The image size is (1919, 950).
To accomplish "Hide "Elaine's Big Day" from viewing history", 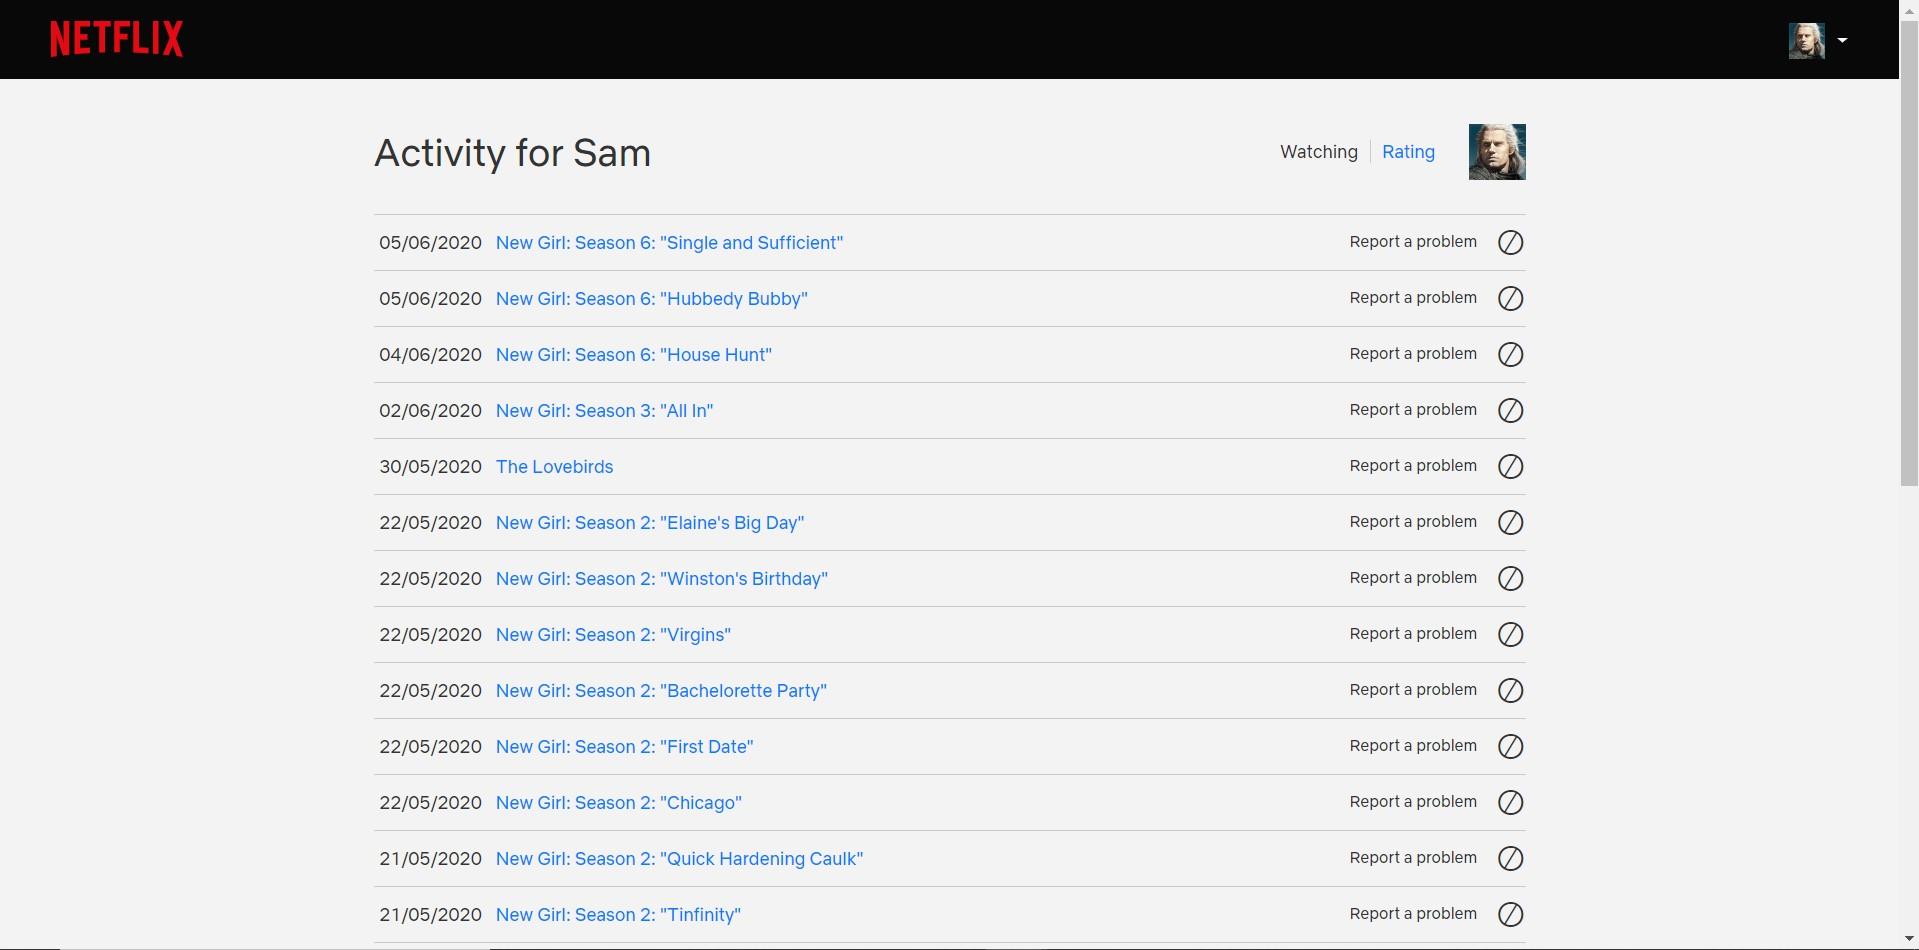I will coord(1510,522).
